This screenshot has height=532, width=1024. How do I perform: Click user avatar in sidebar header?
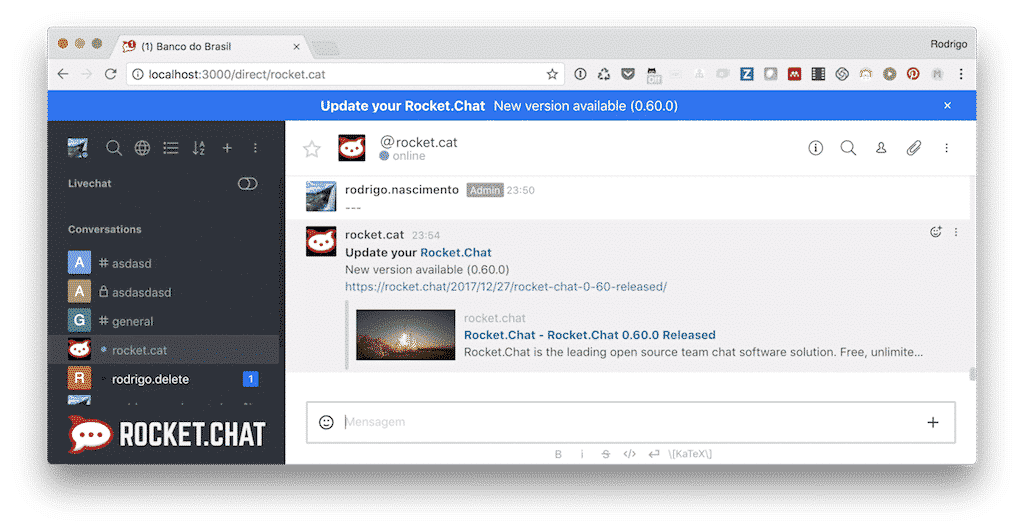pyautogui.click(x=78, y=148)
